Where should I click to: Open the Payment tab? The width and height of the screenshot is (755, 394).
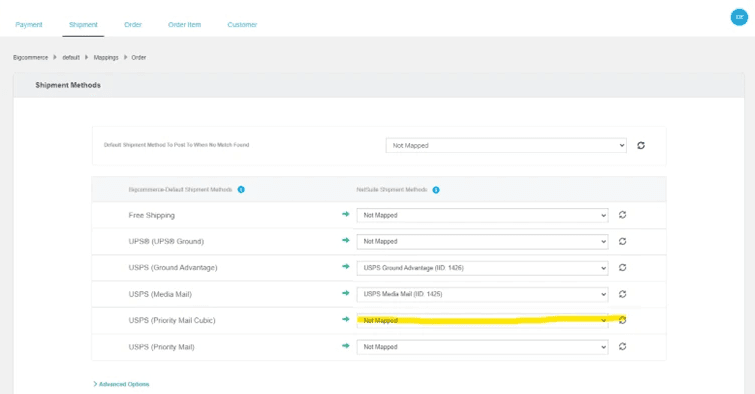click(29, 25)
